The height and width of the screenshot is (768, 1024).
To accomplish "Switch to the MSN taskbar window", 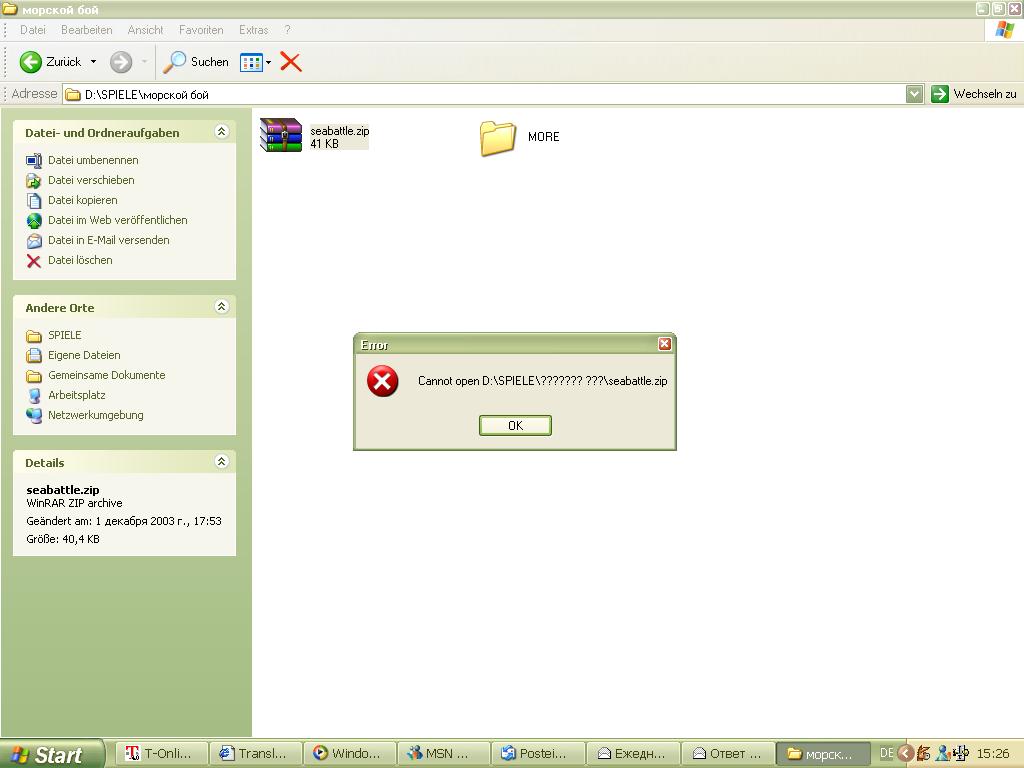I will point(445,754).
